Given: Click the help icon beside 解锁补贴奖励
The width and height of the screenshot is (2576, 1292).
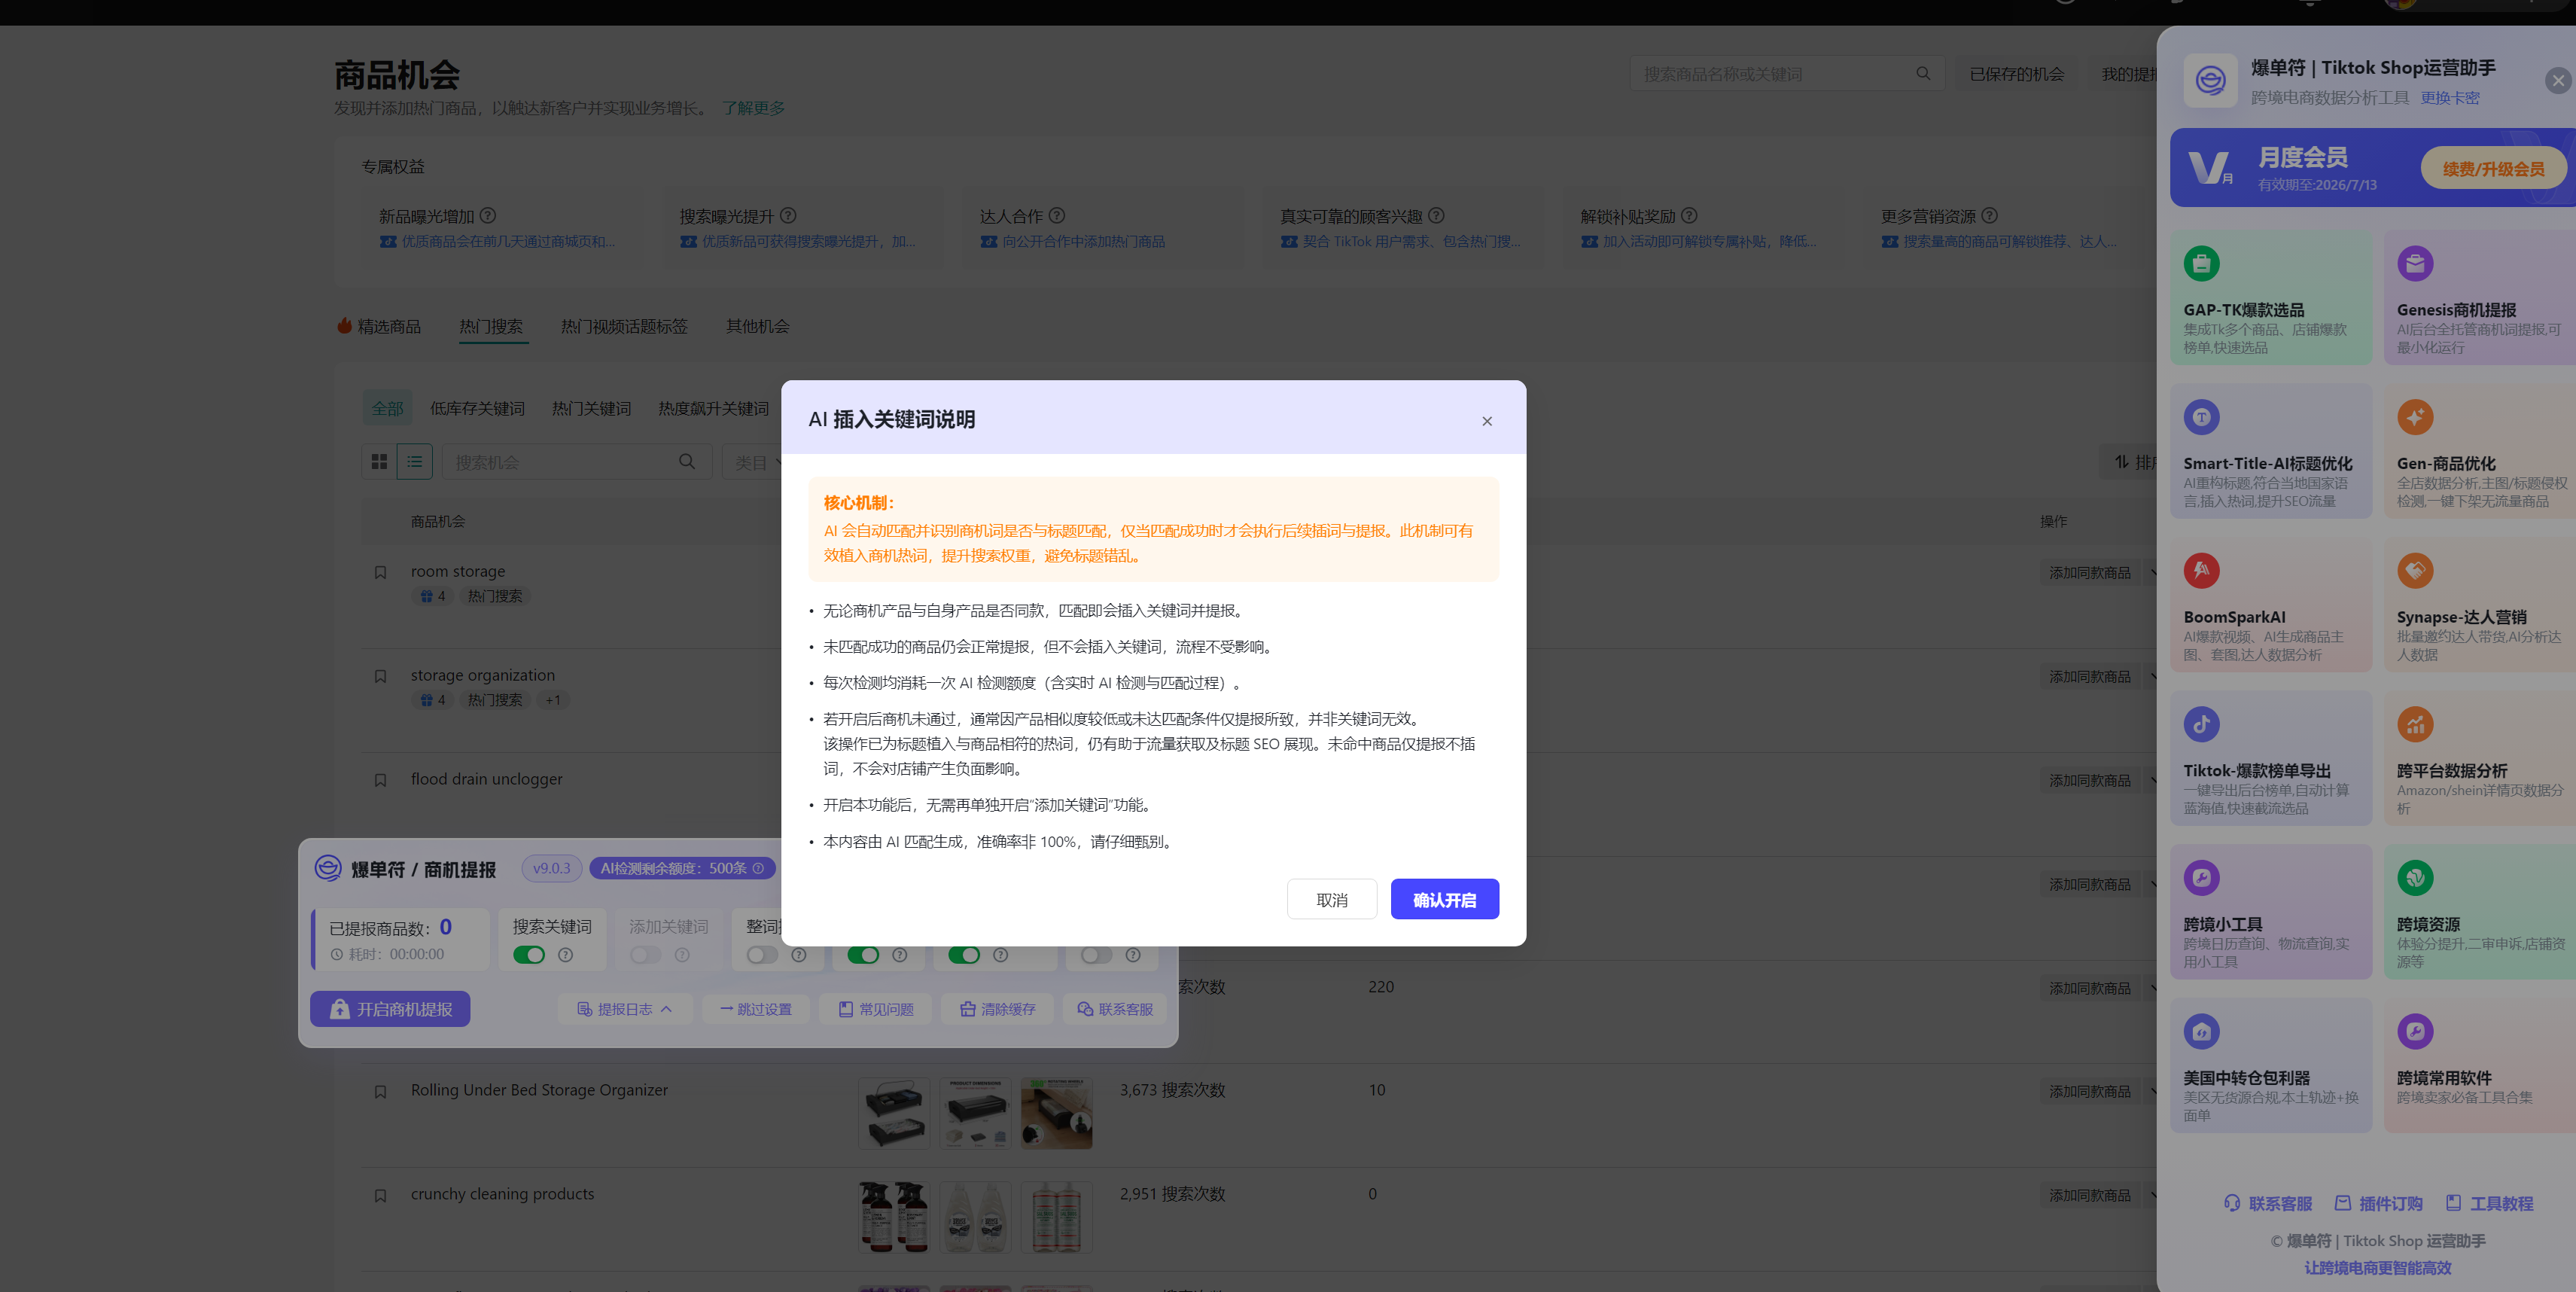Looking at the screenshot, I should pyautogui.click(x=1689, y=215).
